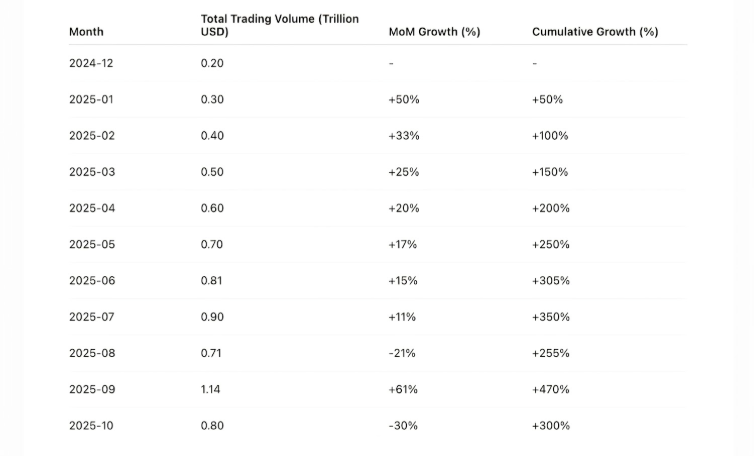Click the +25% MoM growth cell
Screen dimensions: 754x456
[x=404, y=172]
